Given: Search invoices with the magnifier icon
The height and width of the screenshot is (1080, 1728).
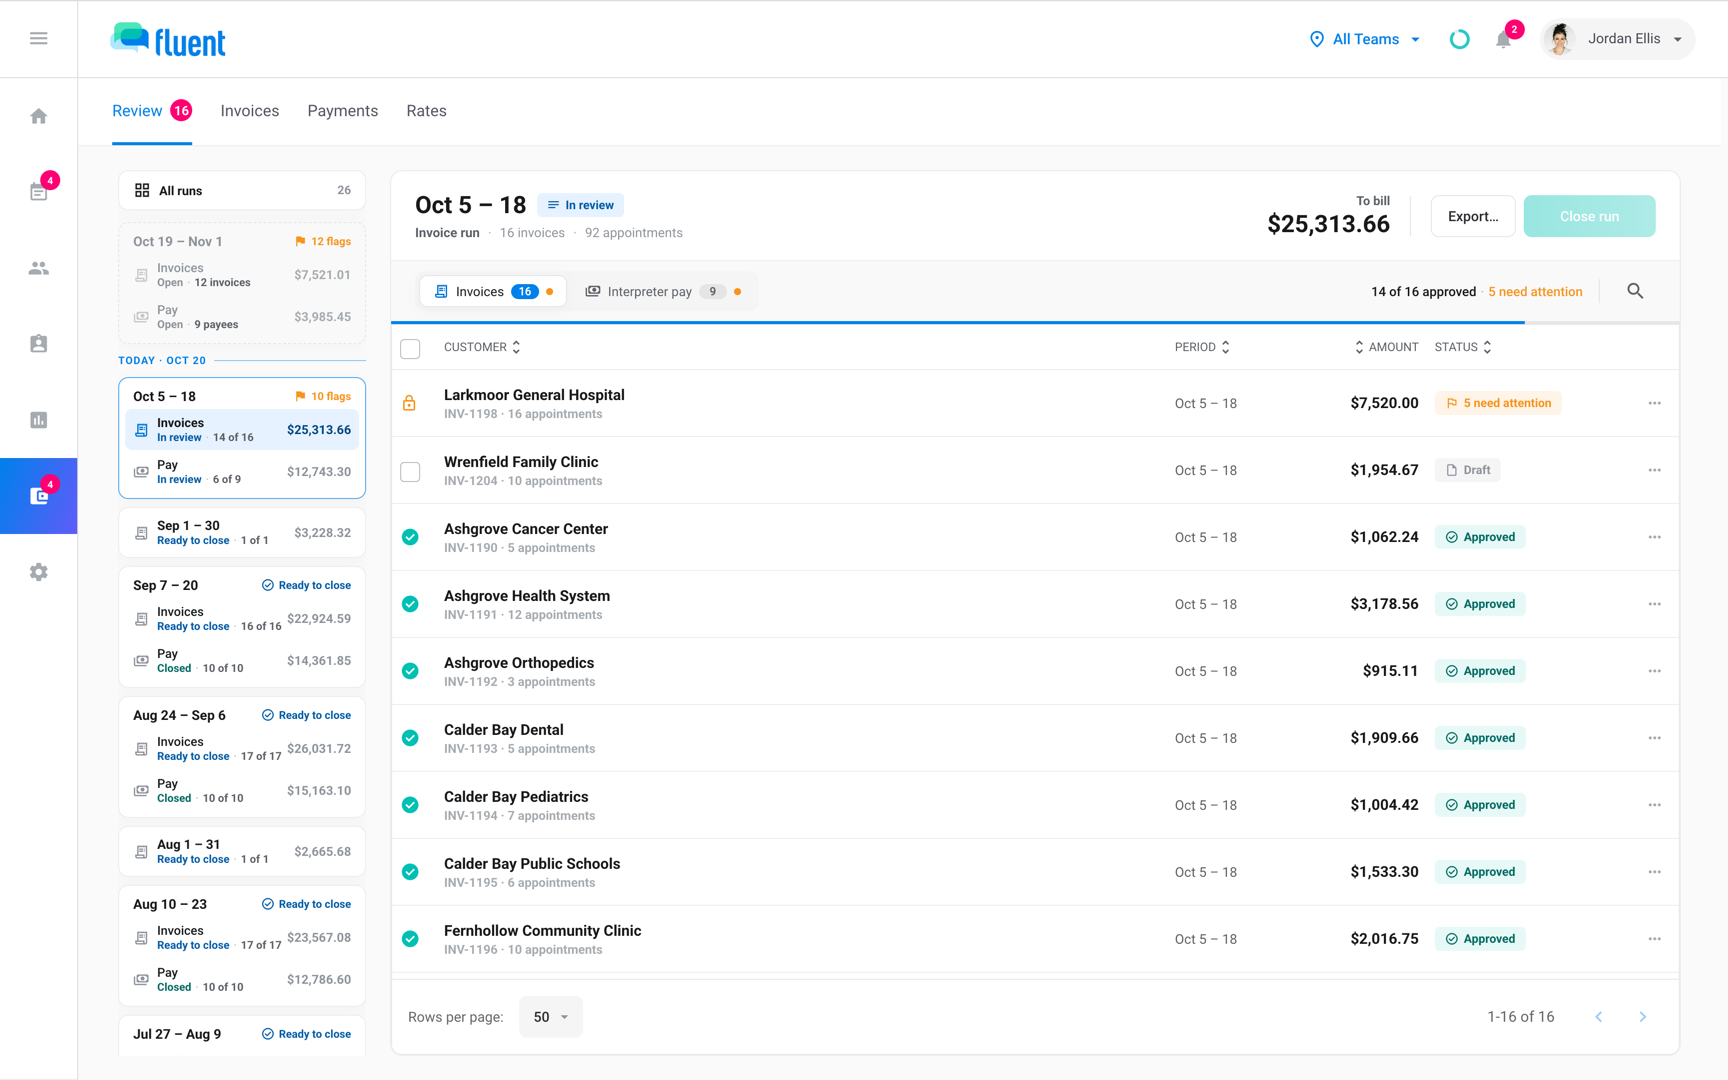Looking at the screenshot, I should pyautogui.click(x=1635, y=291).
